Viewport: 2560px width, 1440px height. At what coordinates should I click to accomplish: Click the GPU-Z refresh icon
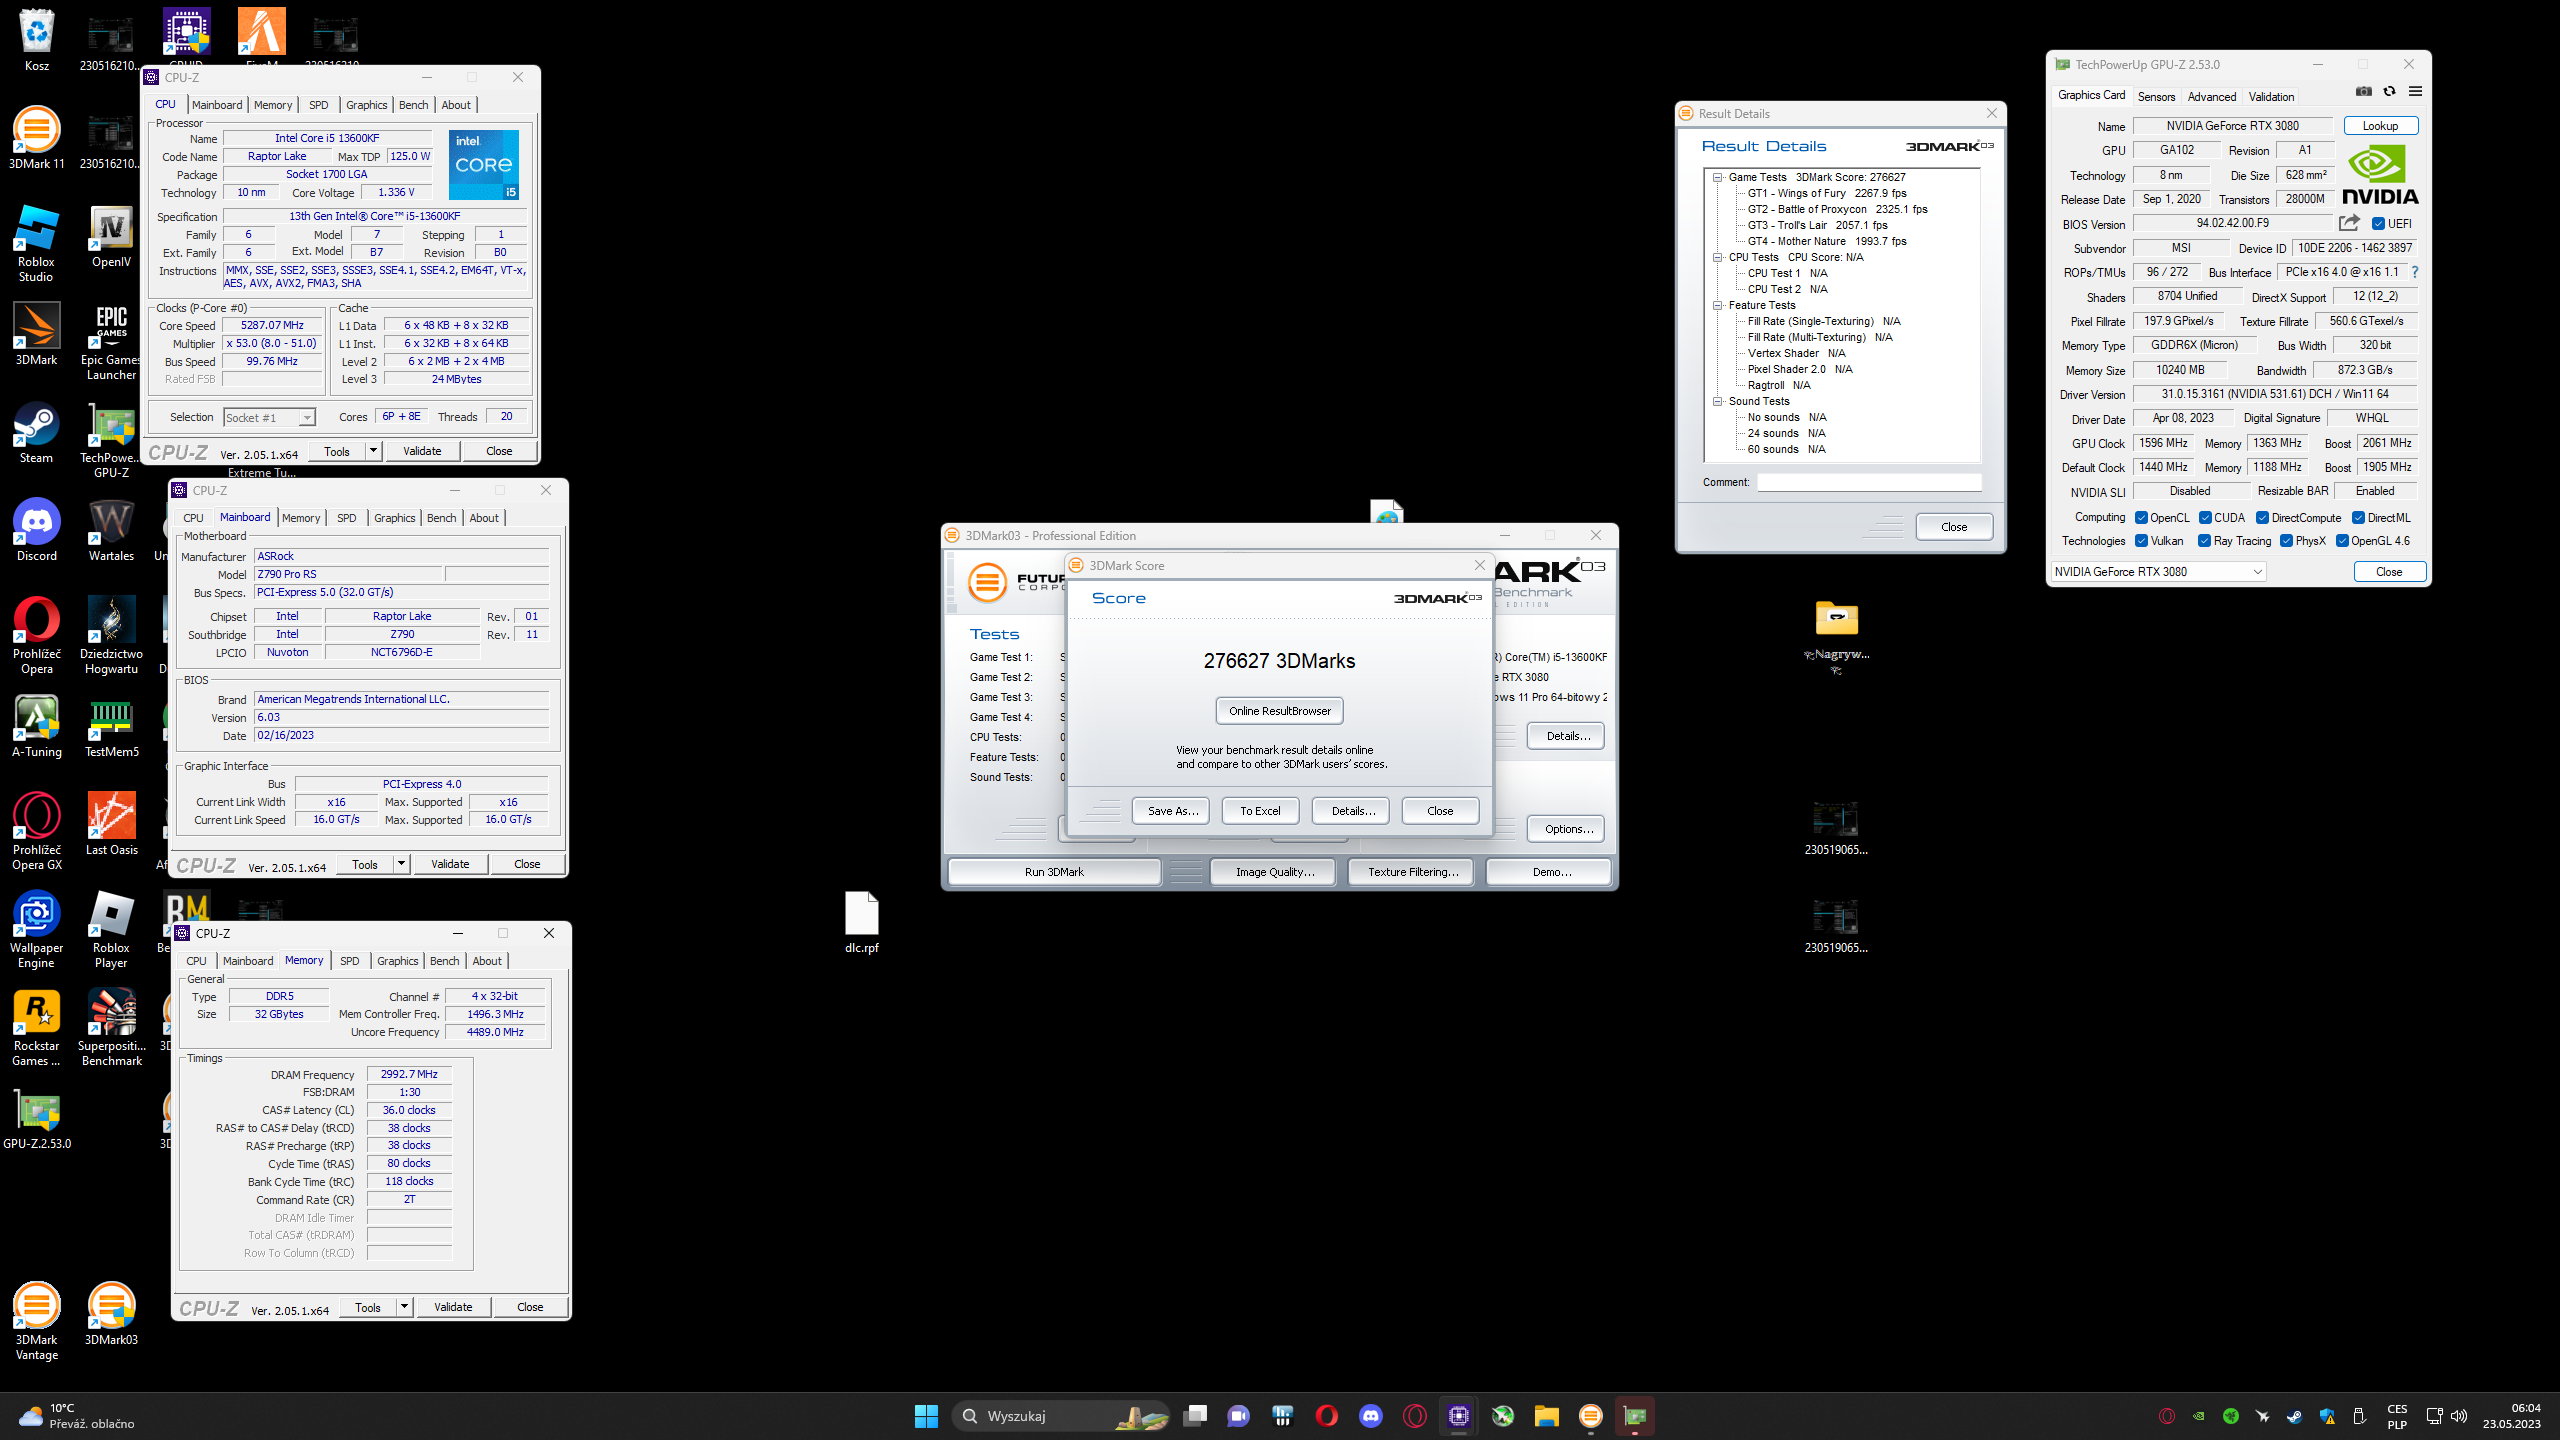coord(2389,91)
